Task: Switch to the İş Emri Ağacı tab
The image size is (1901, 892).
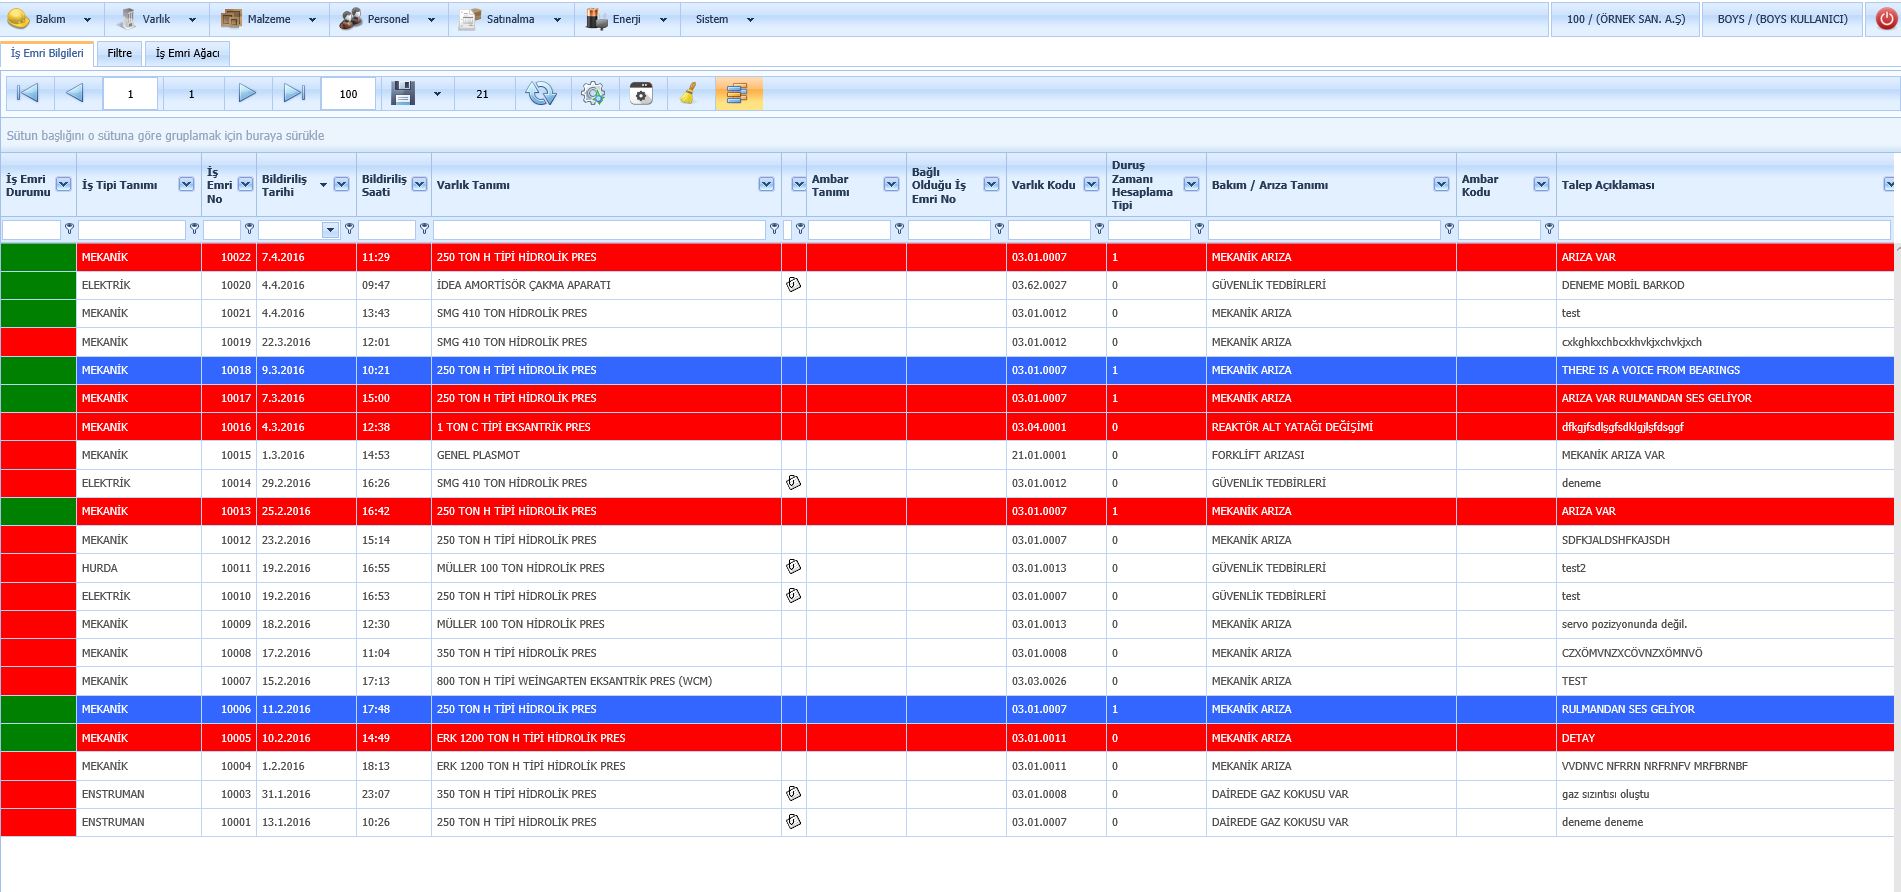Action: pos(187,53)
